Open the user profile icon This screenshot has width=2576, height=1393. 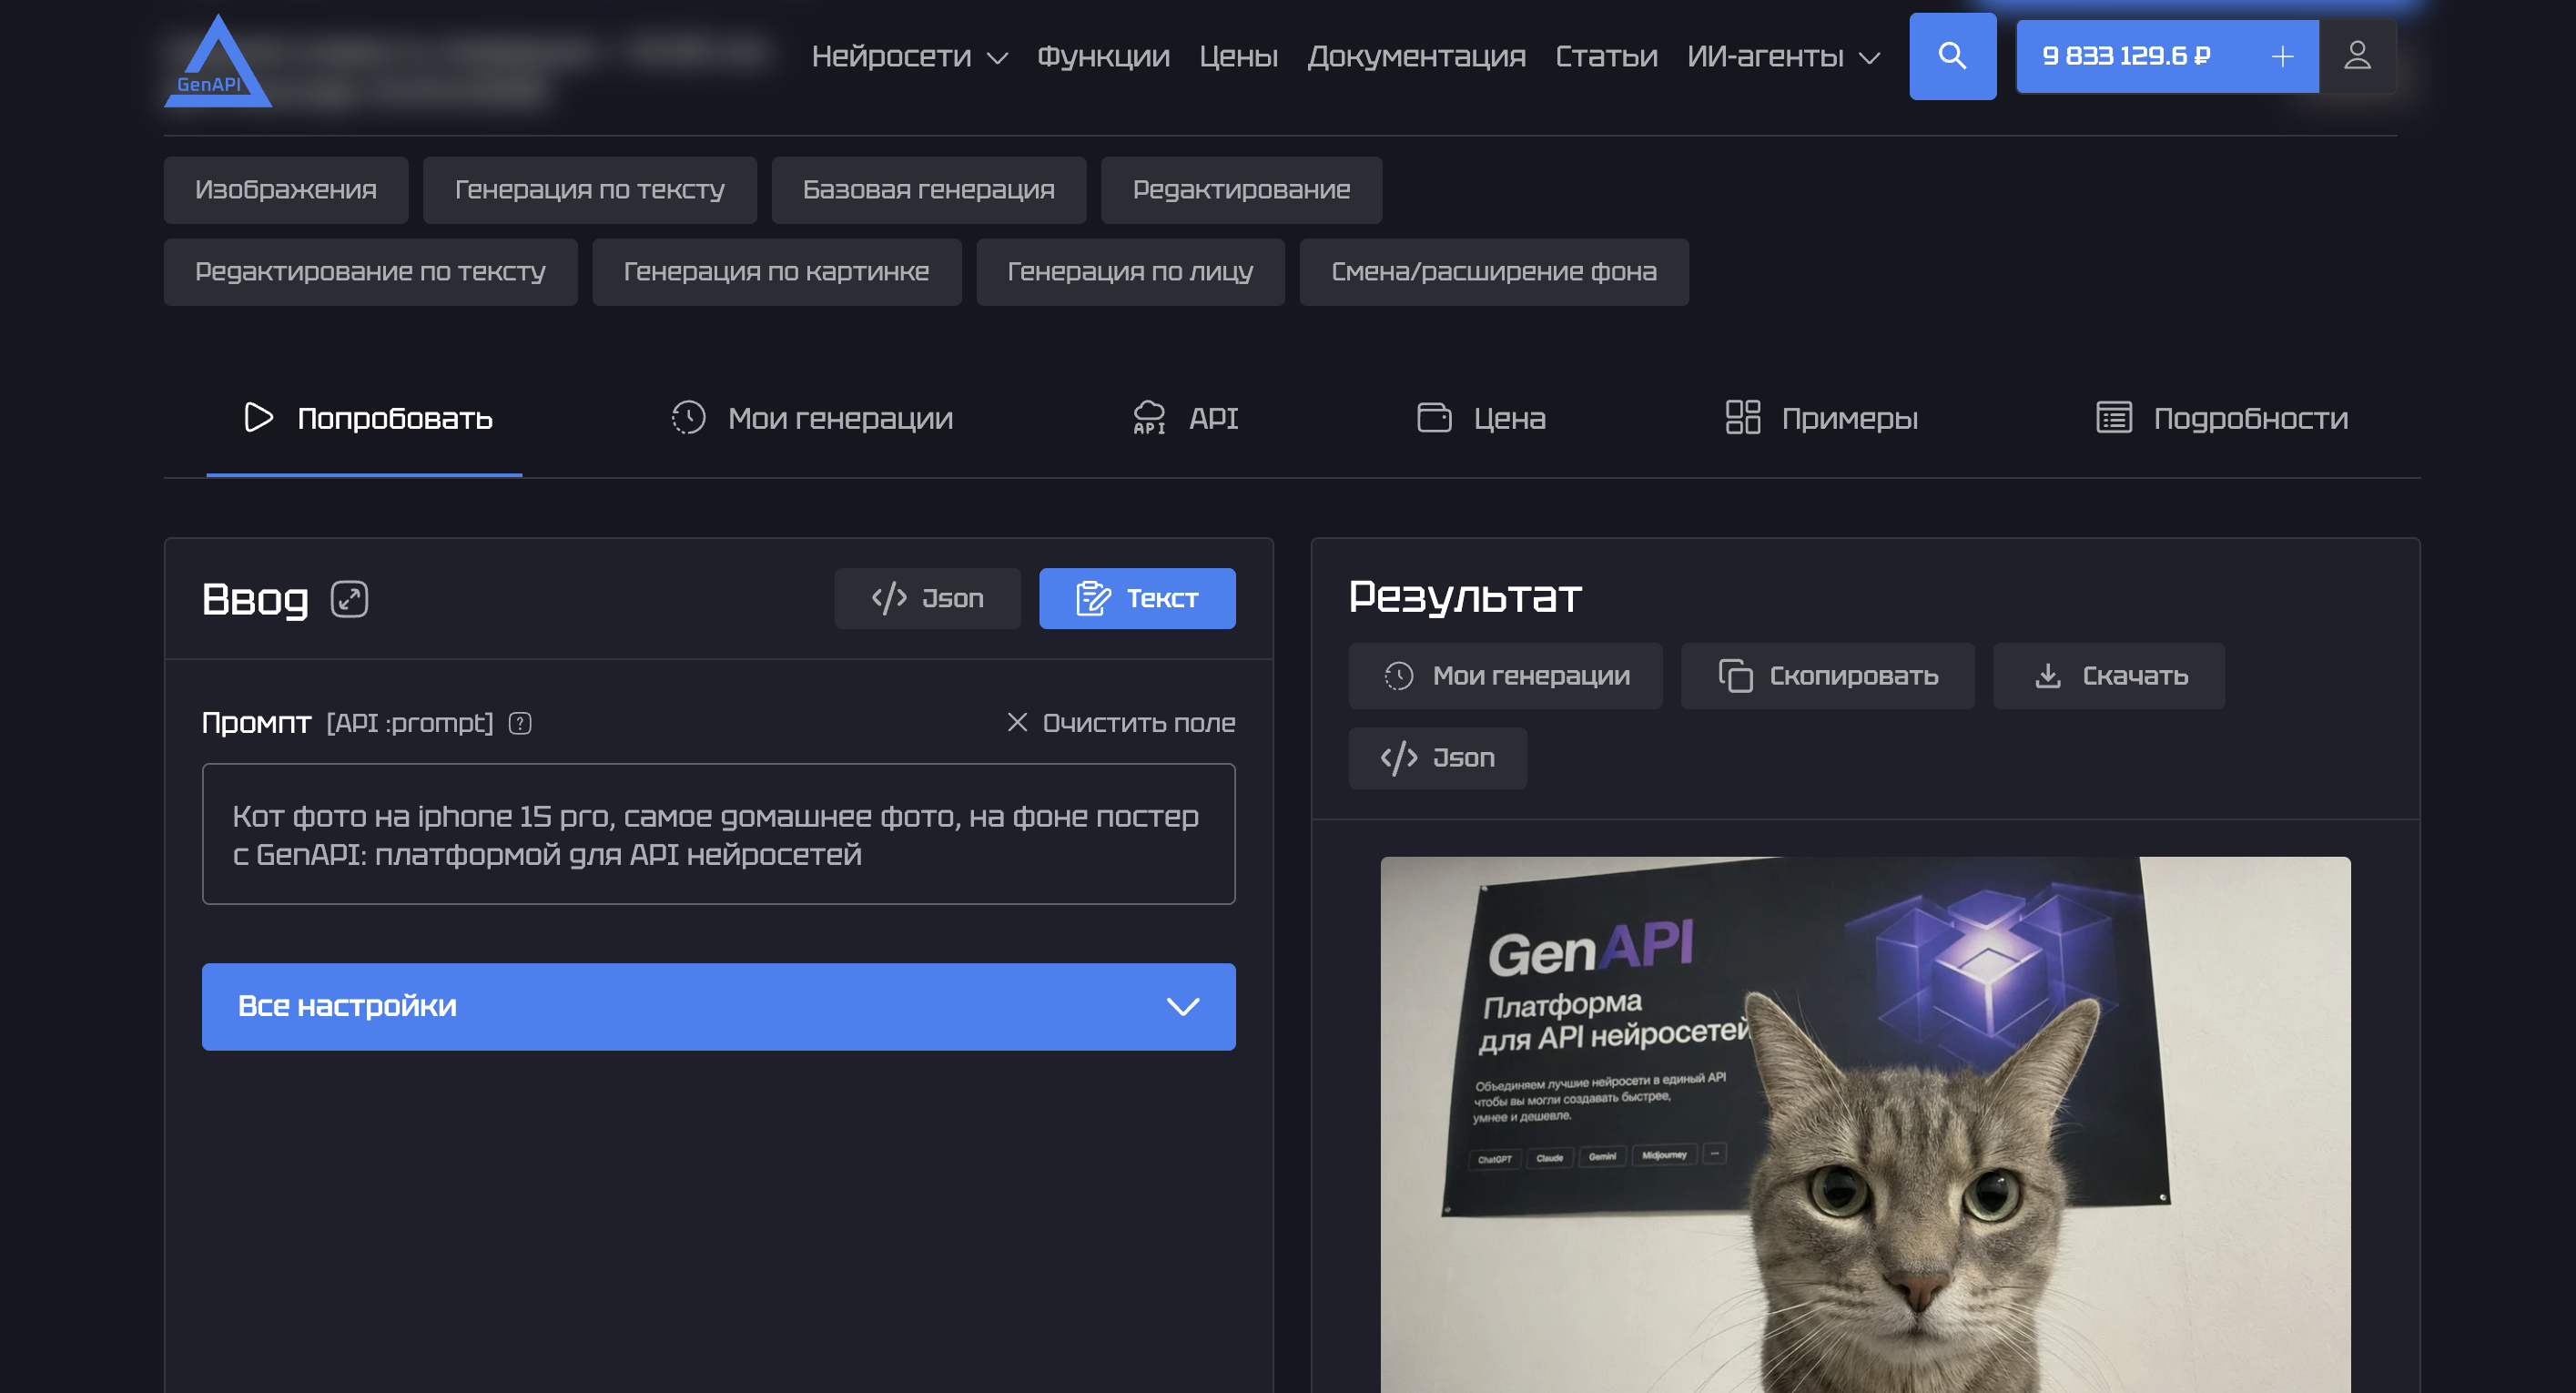pos(2357,56)
